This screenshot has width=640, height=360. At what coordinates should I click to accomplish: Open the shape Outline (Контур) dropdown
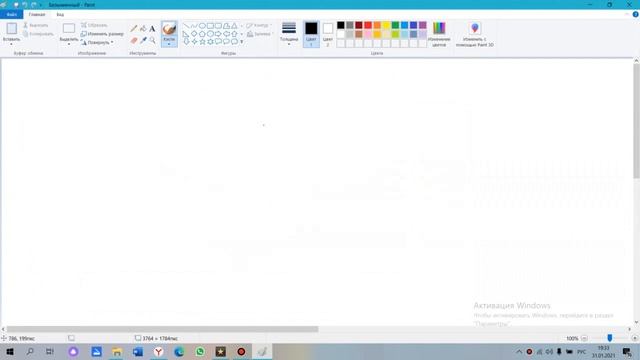pos(259,25)
